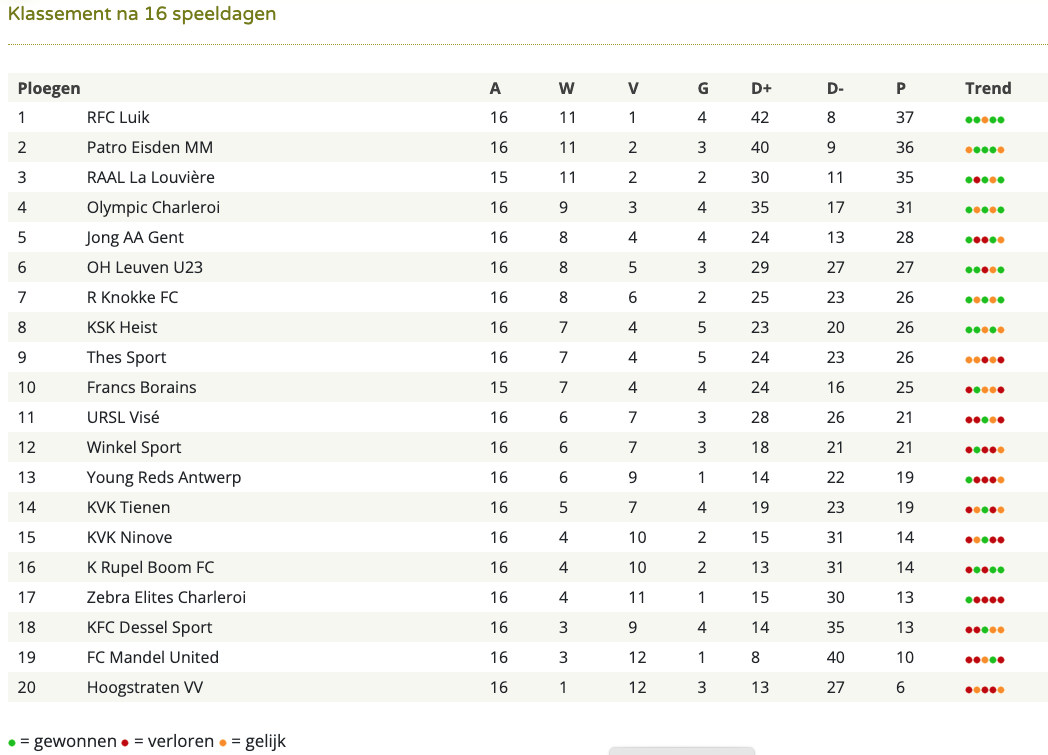Open Olympic Charleroi team name
The width and height of the screenshot is (1048, 755).
(x=153, y=207)
